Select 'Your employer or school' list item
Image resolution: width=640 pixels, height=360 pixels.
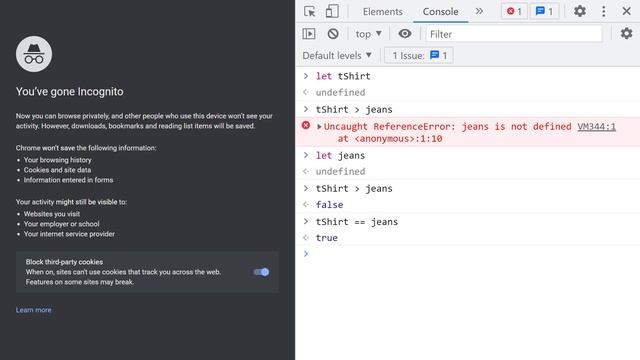61,224
